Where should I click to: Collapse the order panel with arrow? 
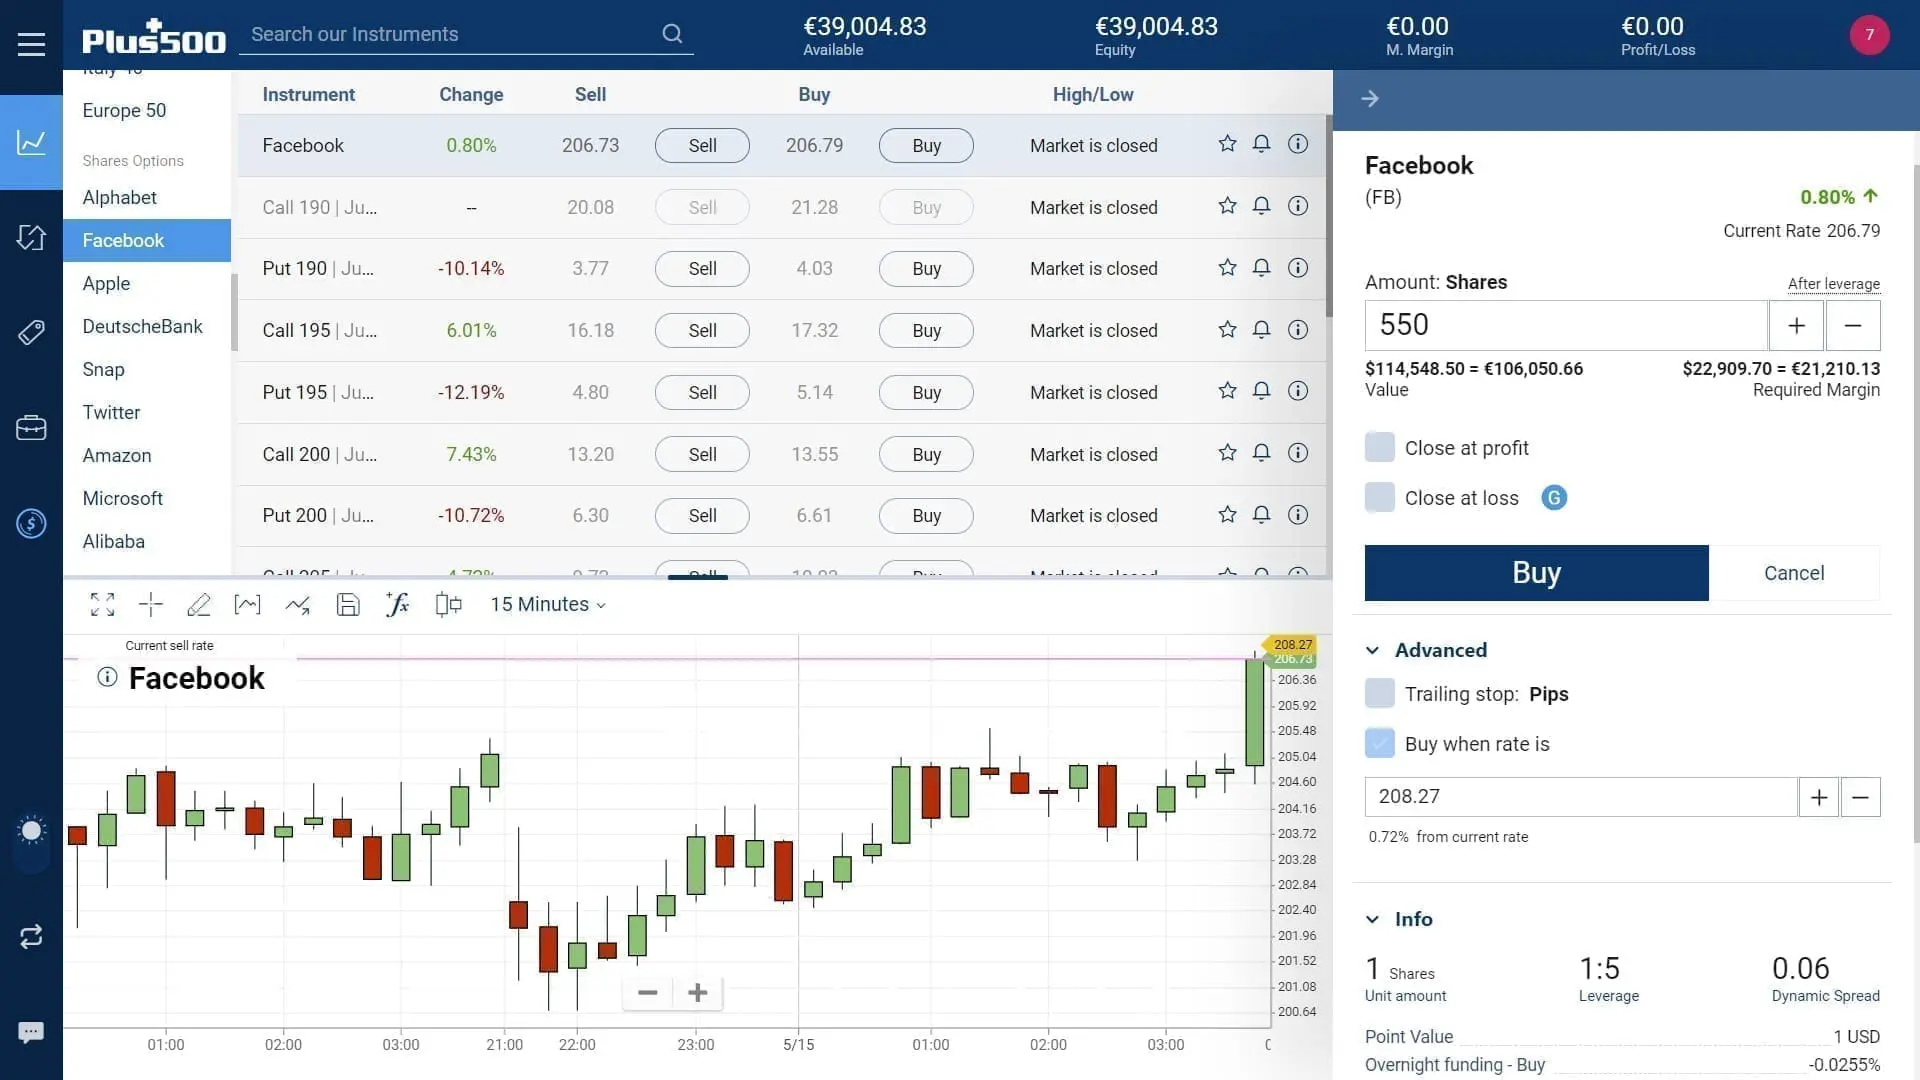point(1370,98)
